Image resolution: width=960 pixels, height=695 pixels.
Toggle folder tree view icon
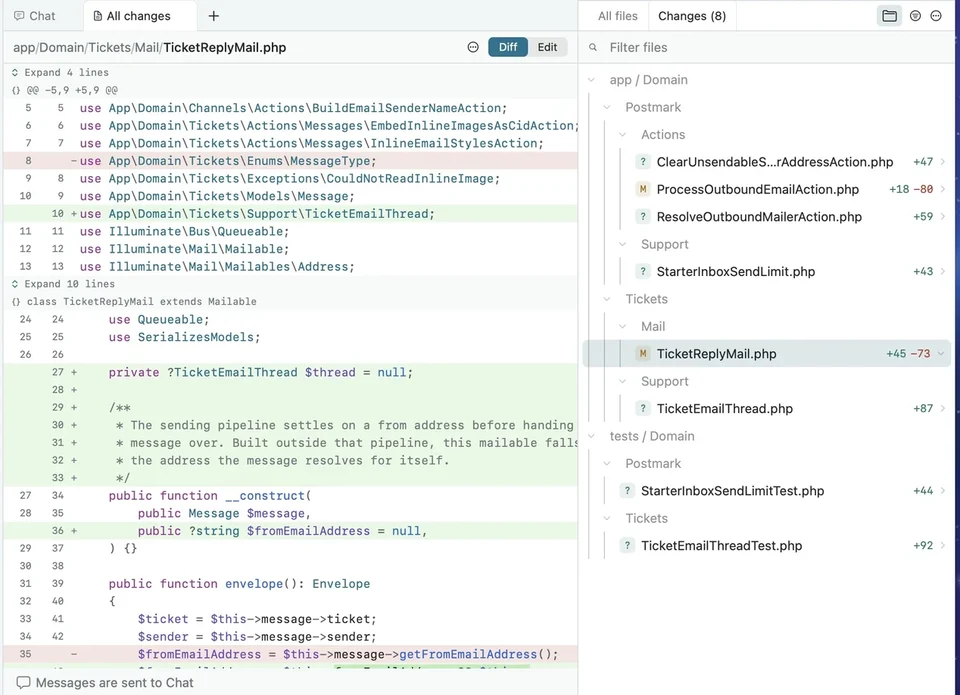[890, 16]
